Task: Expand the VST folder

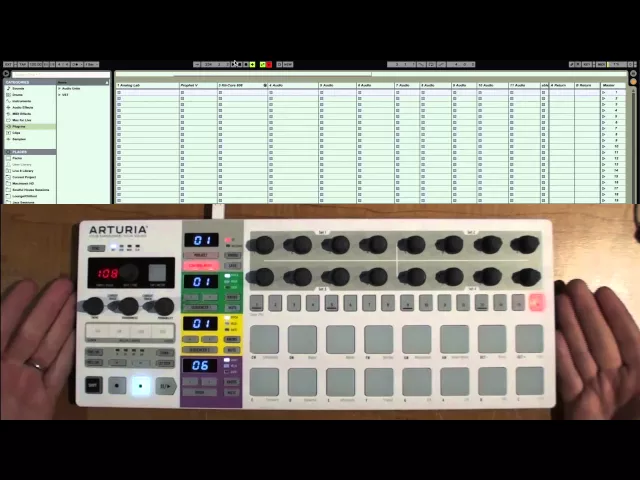Action: click(60, 95)
